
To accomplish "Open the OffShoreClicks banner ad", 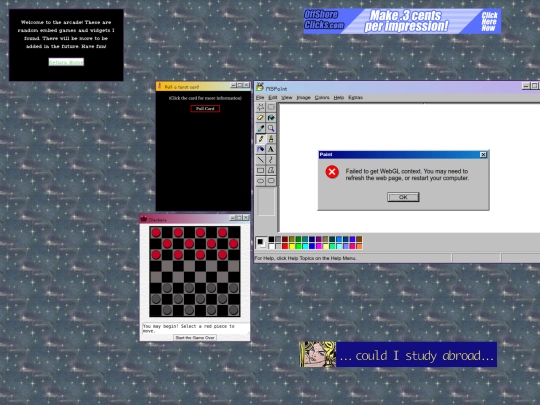I will pyautogui.click(x=402, y=21).
